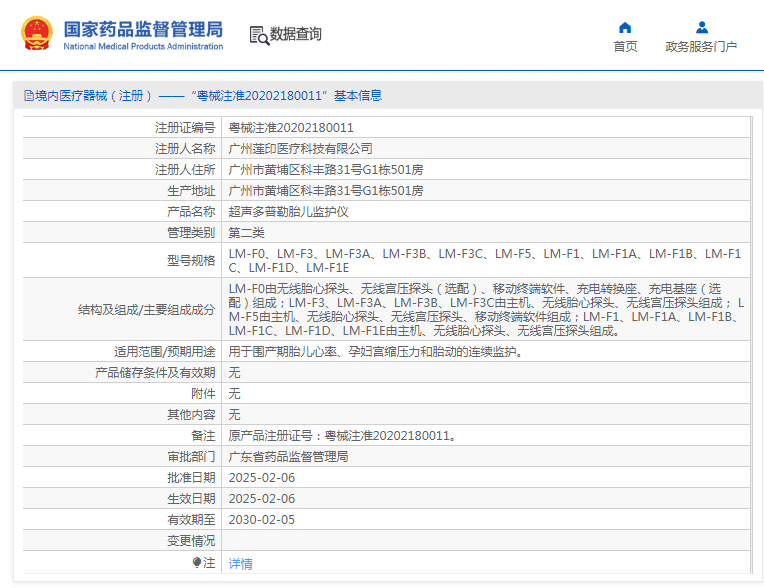Click the 有效期至 date 2030-02-05

click(x=262, y=520)
